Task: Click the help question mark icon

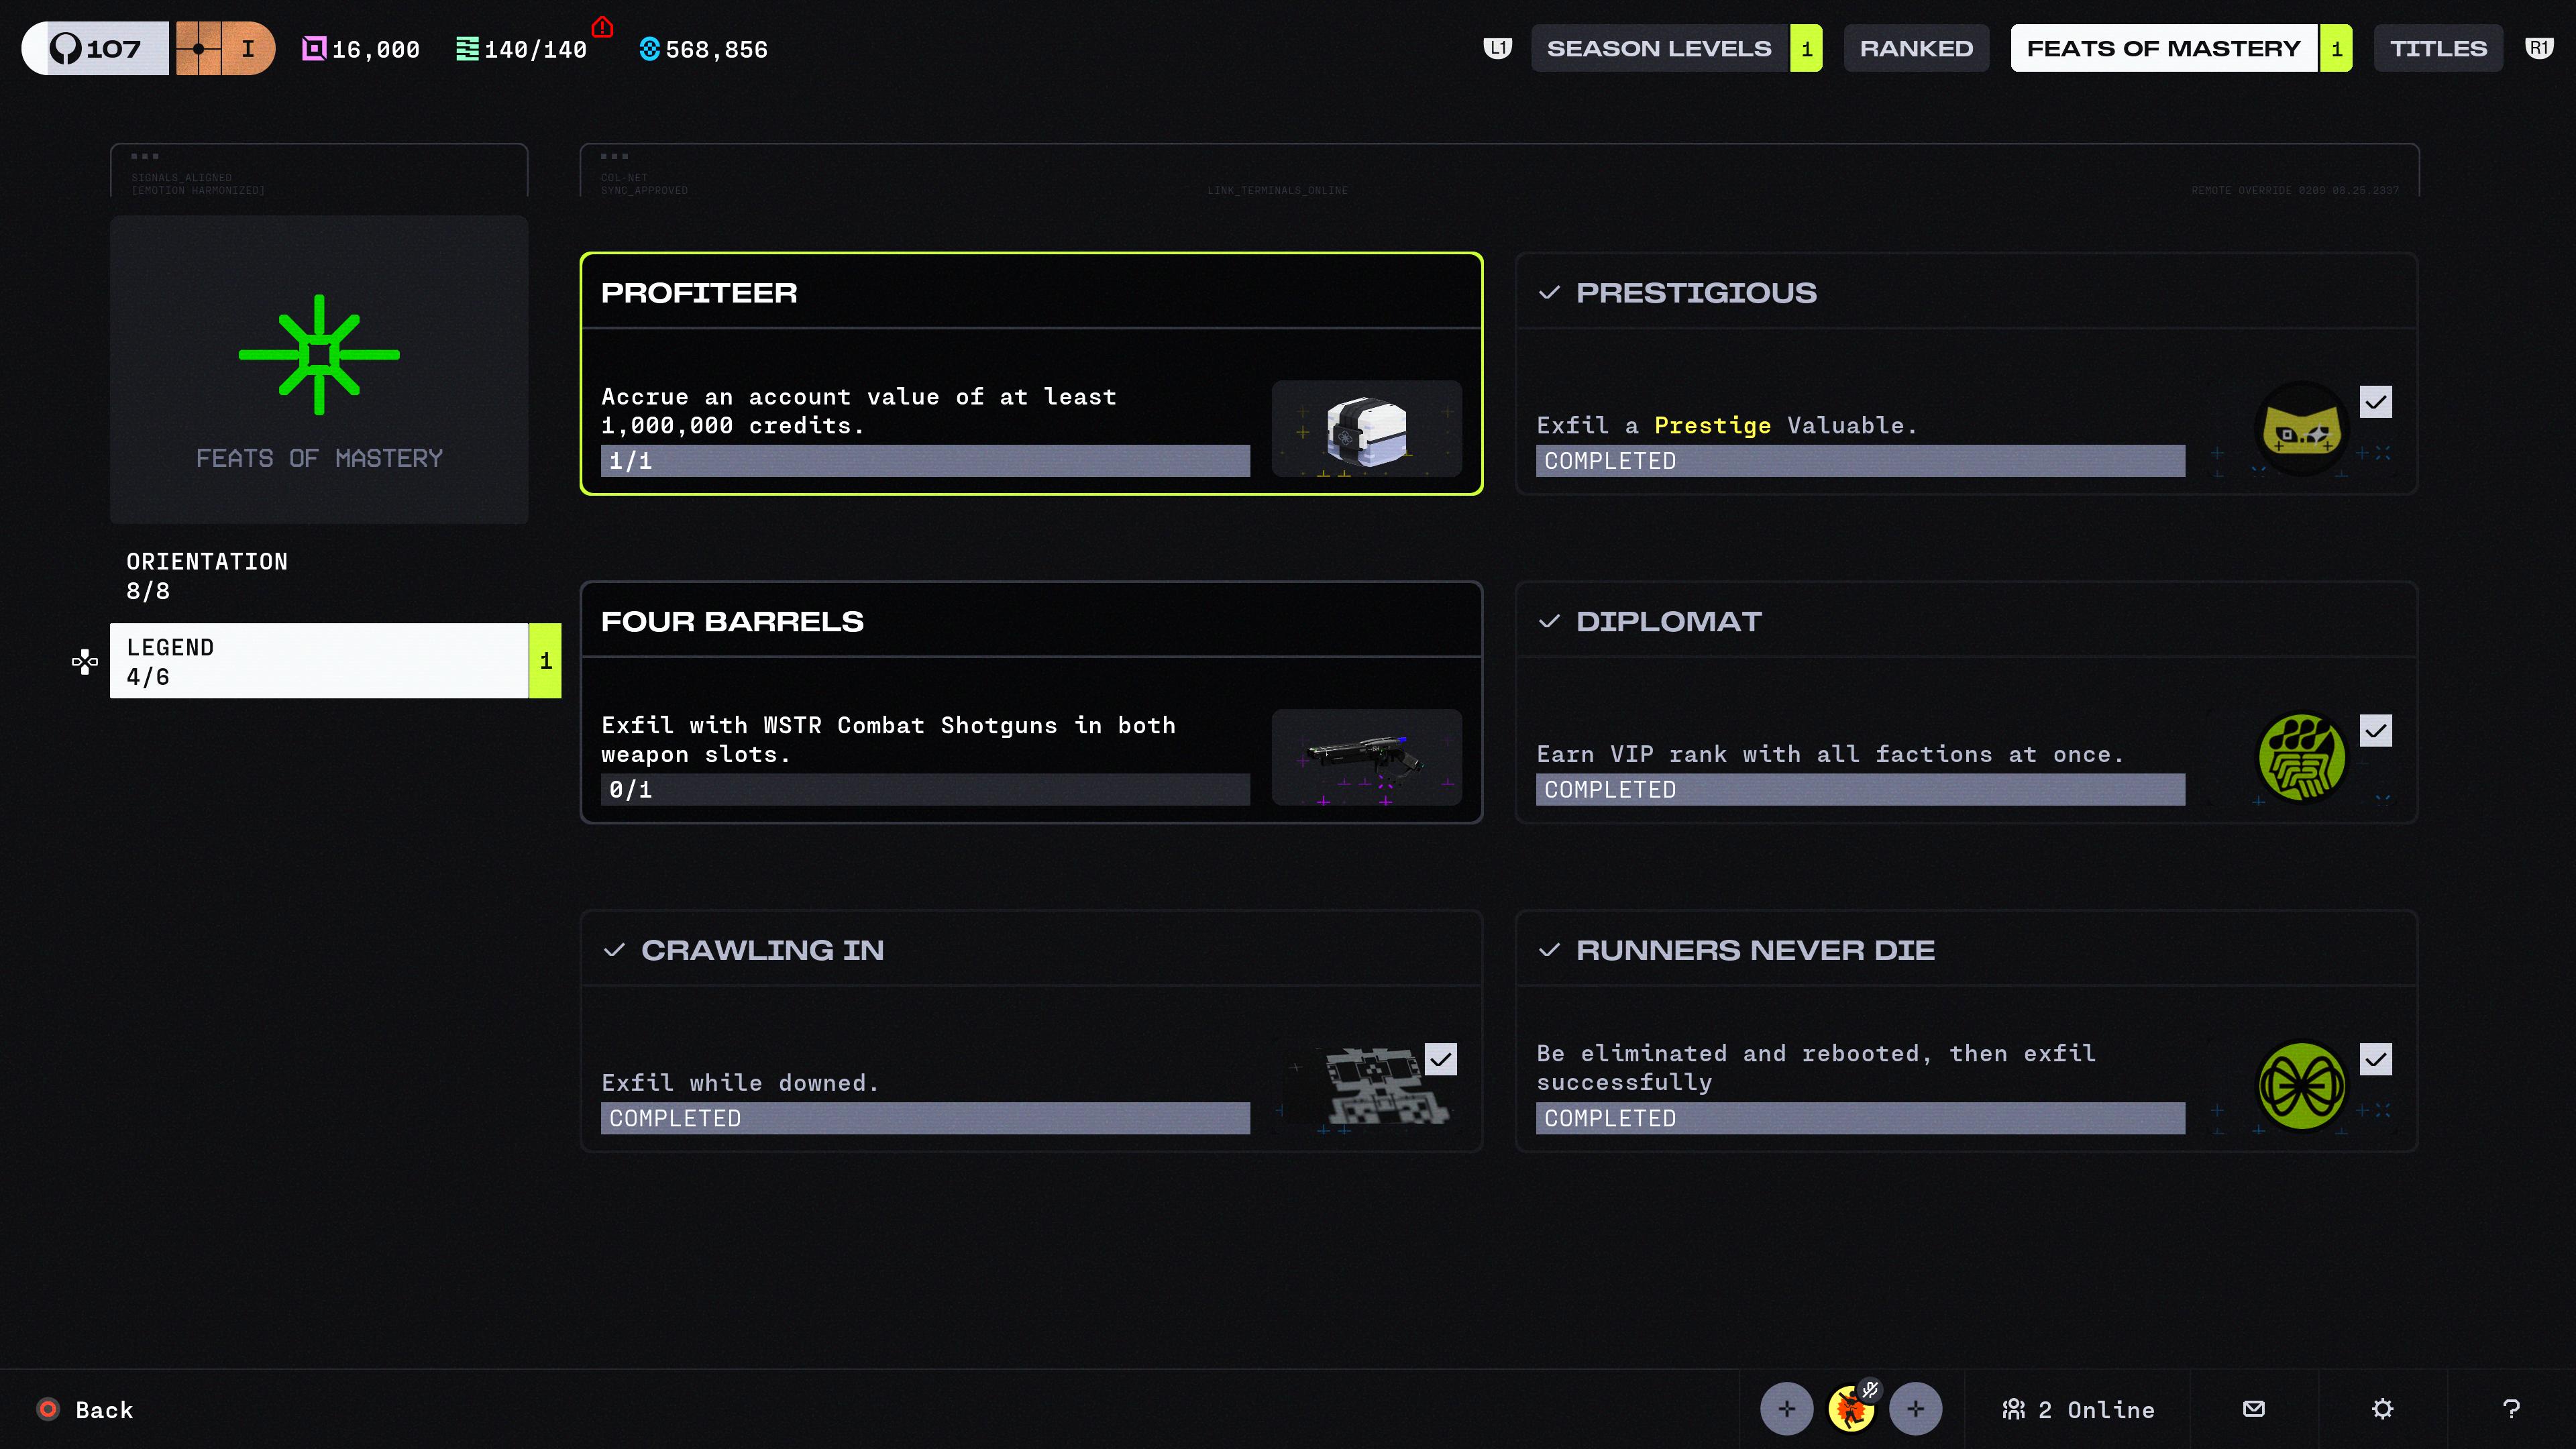Action: 2511,1409
